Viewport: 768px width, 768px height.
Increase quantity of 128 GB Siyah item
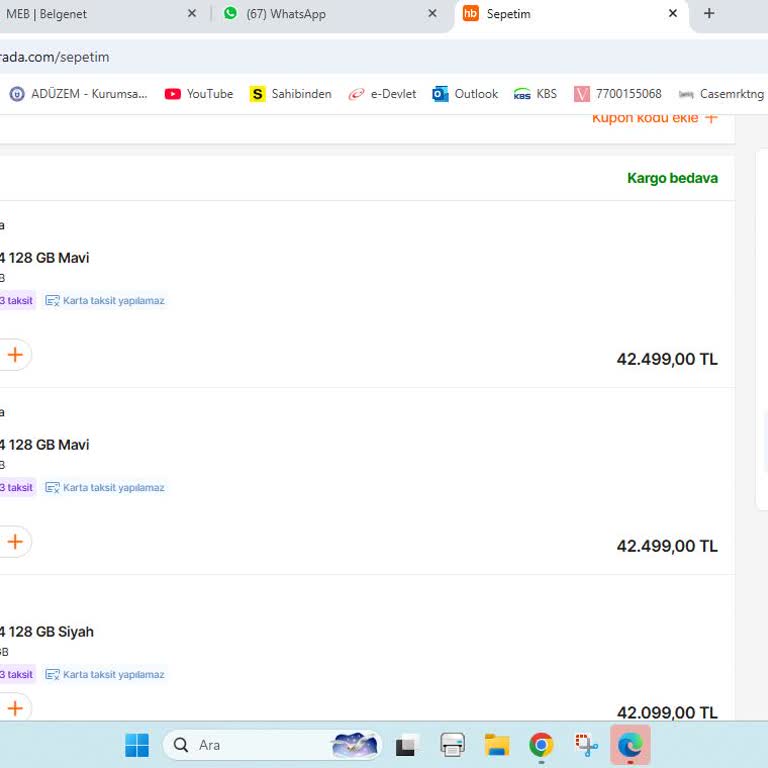(15, 708)
